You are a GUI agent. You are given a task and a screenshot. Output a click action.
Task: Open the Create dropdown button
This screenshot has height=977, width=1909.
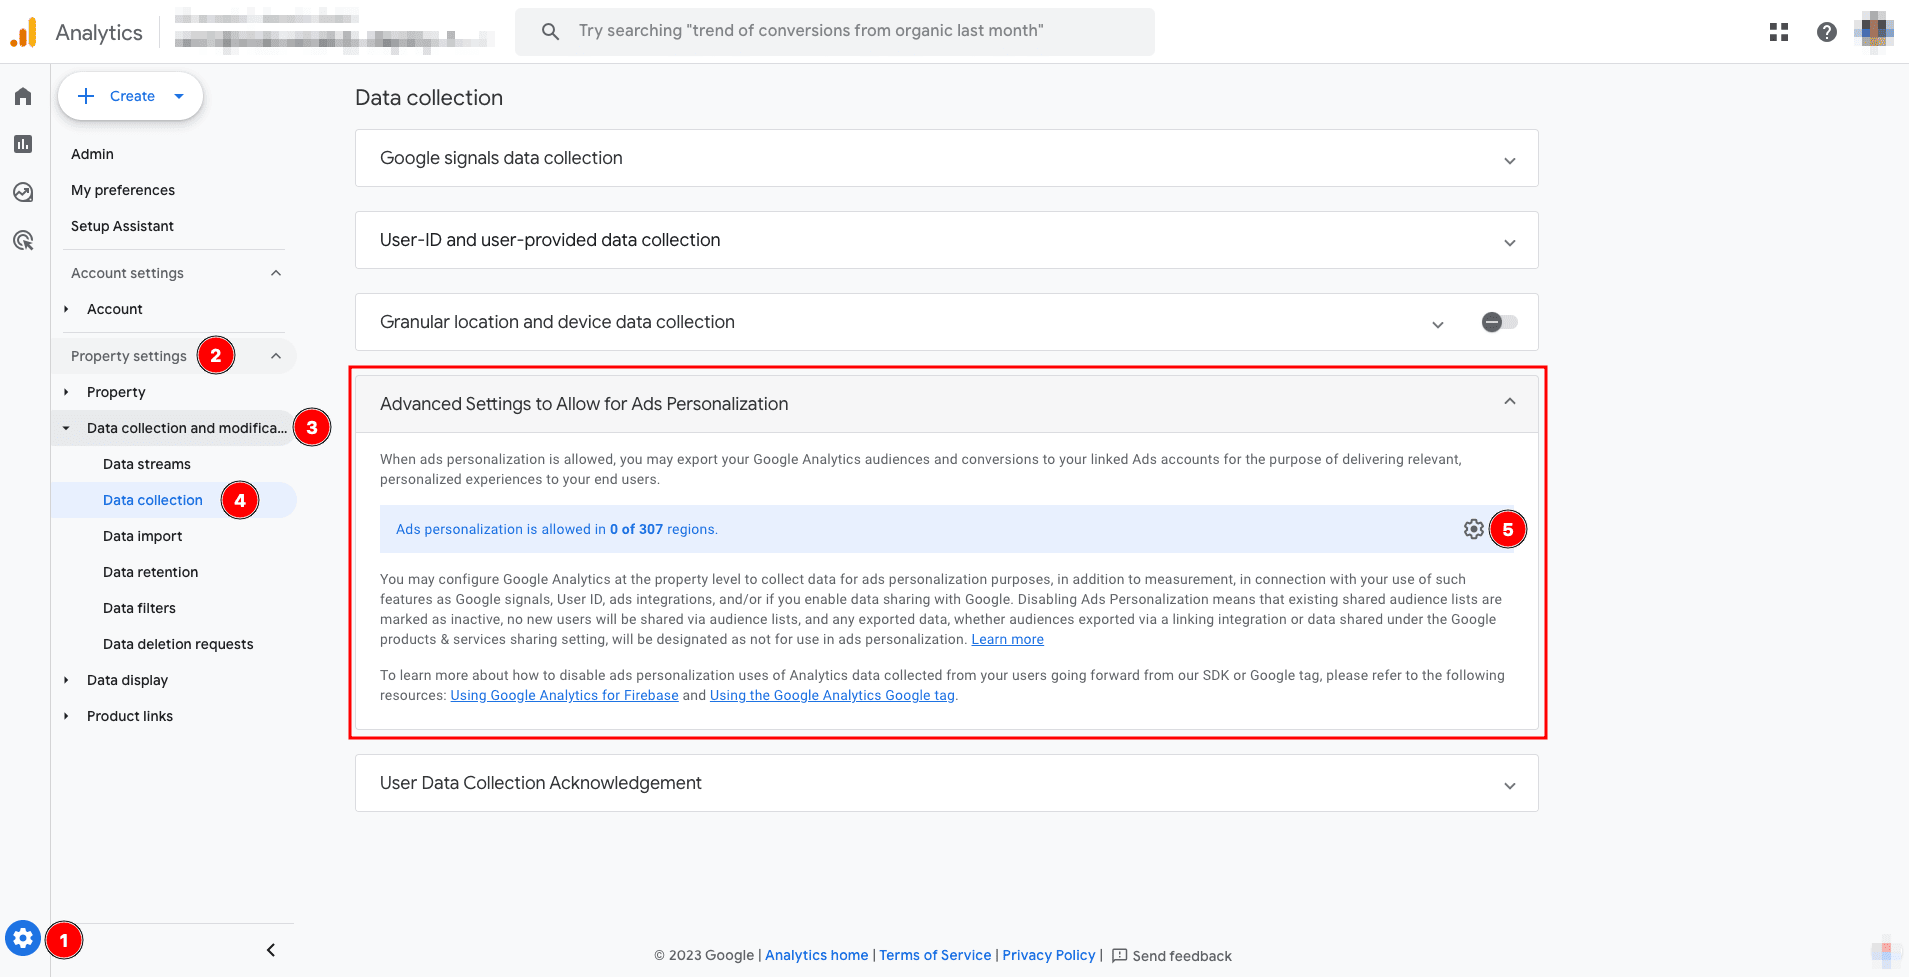click(131, 96)
